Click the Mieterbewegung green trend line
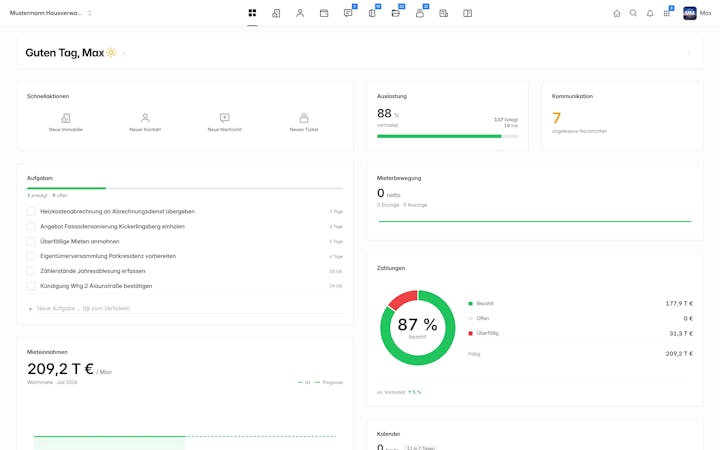 pos(535,221)
